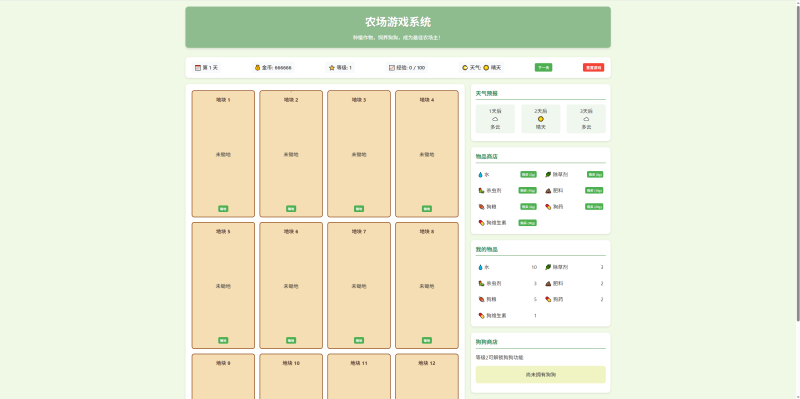Click the weather icon left of the 天气 label
This screenshot has width=800, height=399.
click(465, 67)
